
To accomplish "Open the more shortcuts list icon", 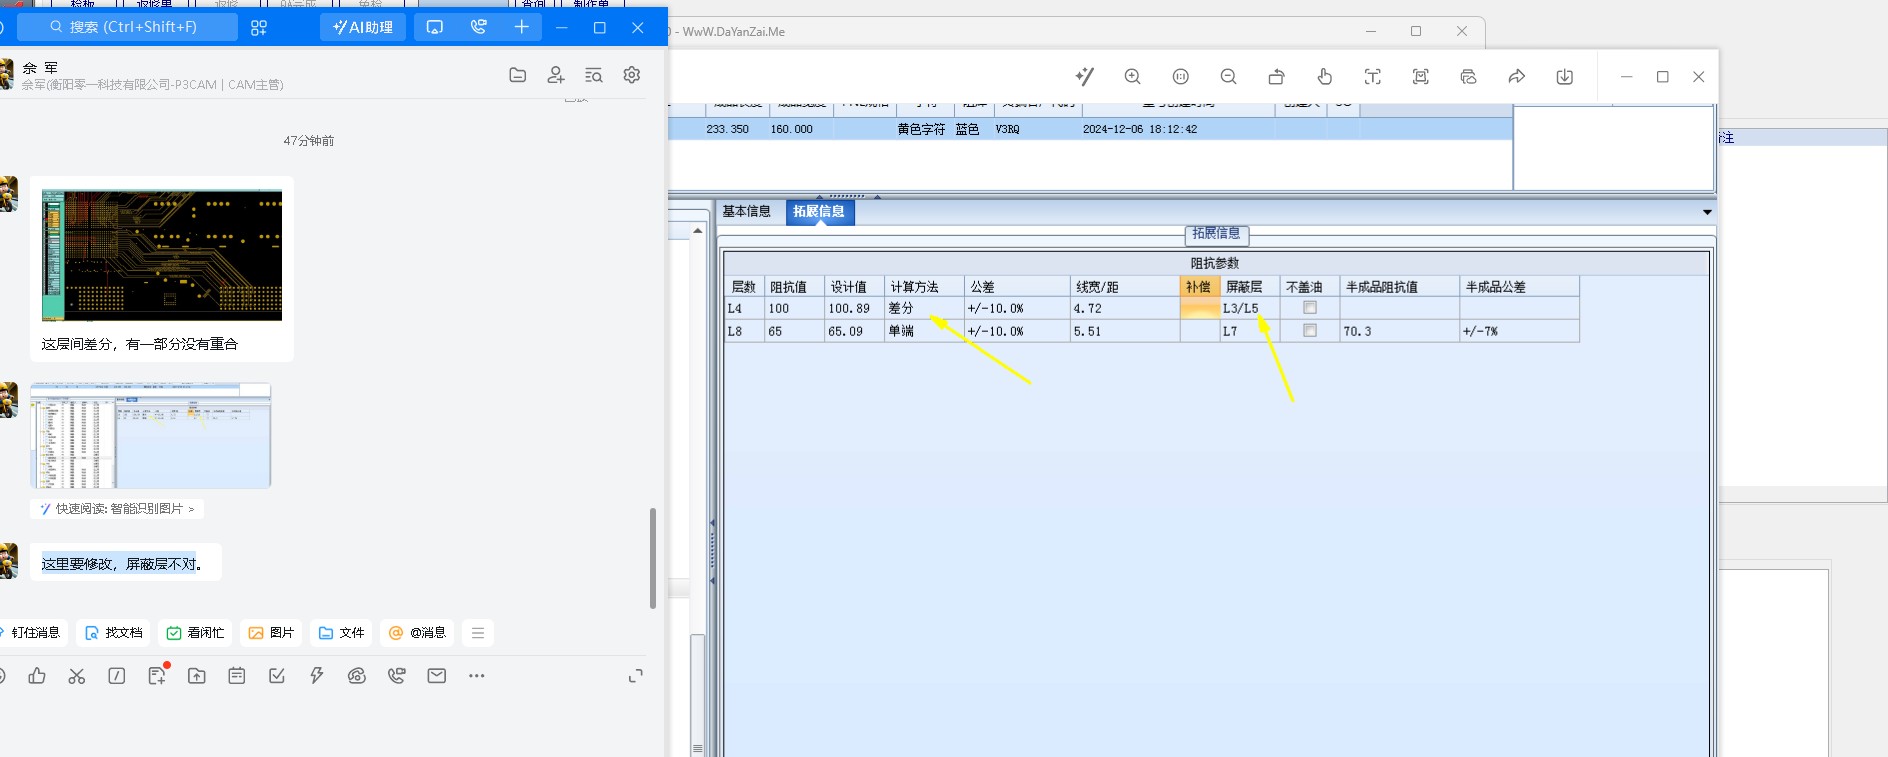I will 478,633.
